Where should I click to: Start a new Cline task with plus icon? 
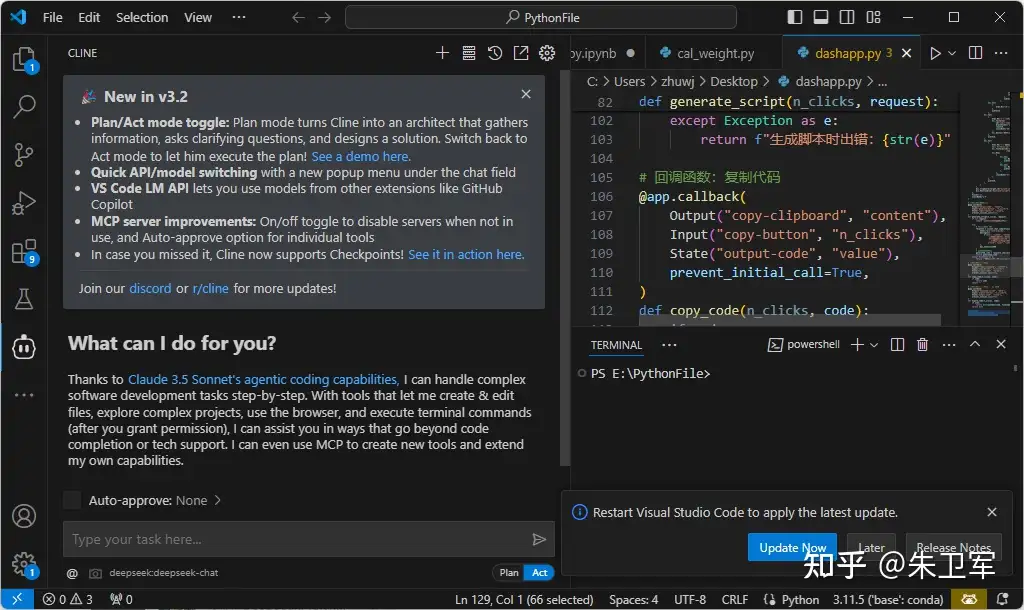[442, 53]
